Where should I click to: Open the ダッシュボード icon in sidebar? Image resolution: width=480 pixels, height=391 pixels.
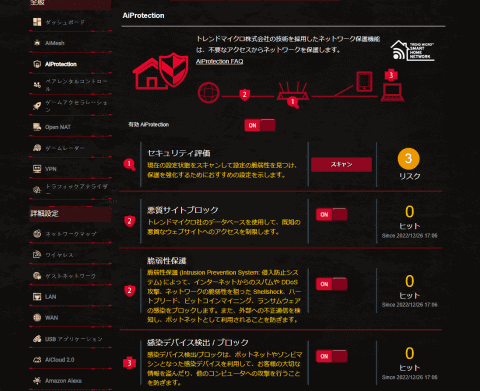pos(37,22)
